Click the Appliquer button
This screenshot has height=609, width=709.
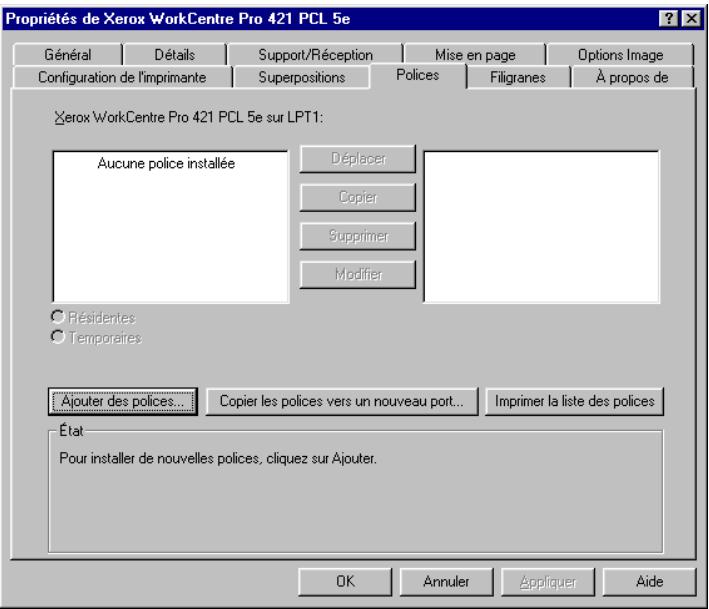point(548,581)
